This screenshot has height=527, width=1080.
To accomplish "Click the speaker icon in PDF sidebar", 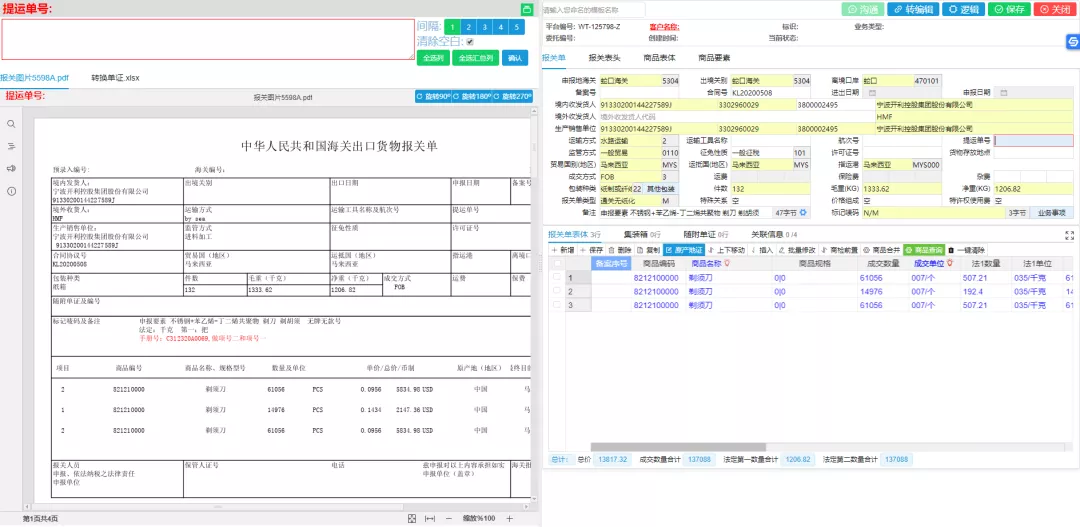I will (x=11, y=169).
